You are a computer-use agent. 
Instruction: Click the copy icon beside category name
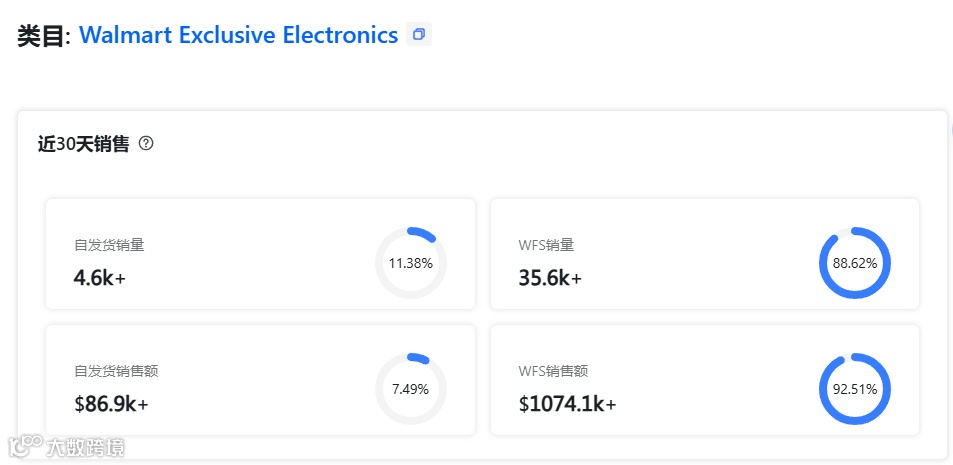[x=418, y=35]
